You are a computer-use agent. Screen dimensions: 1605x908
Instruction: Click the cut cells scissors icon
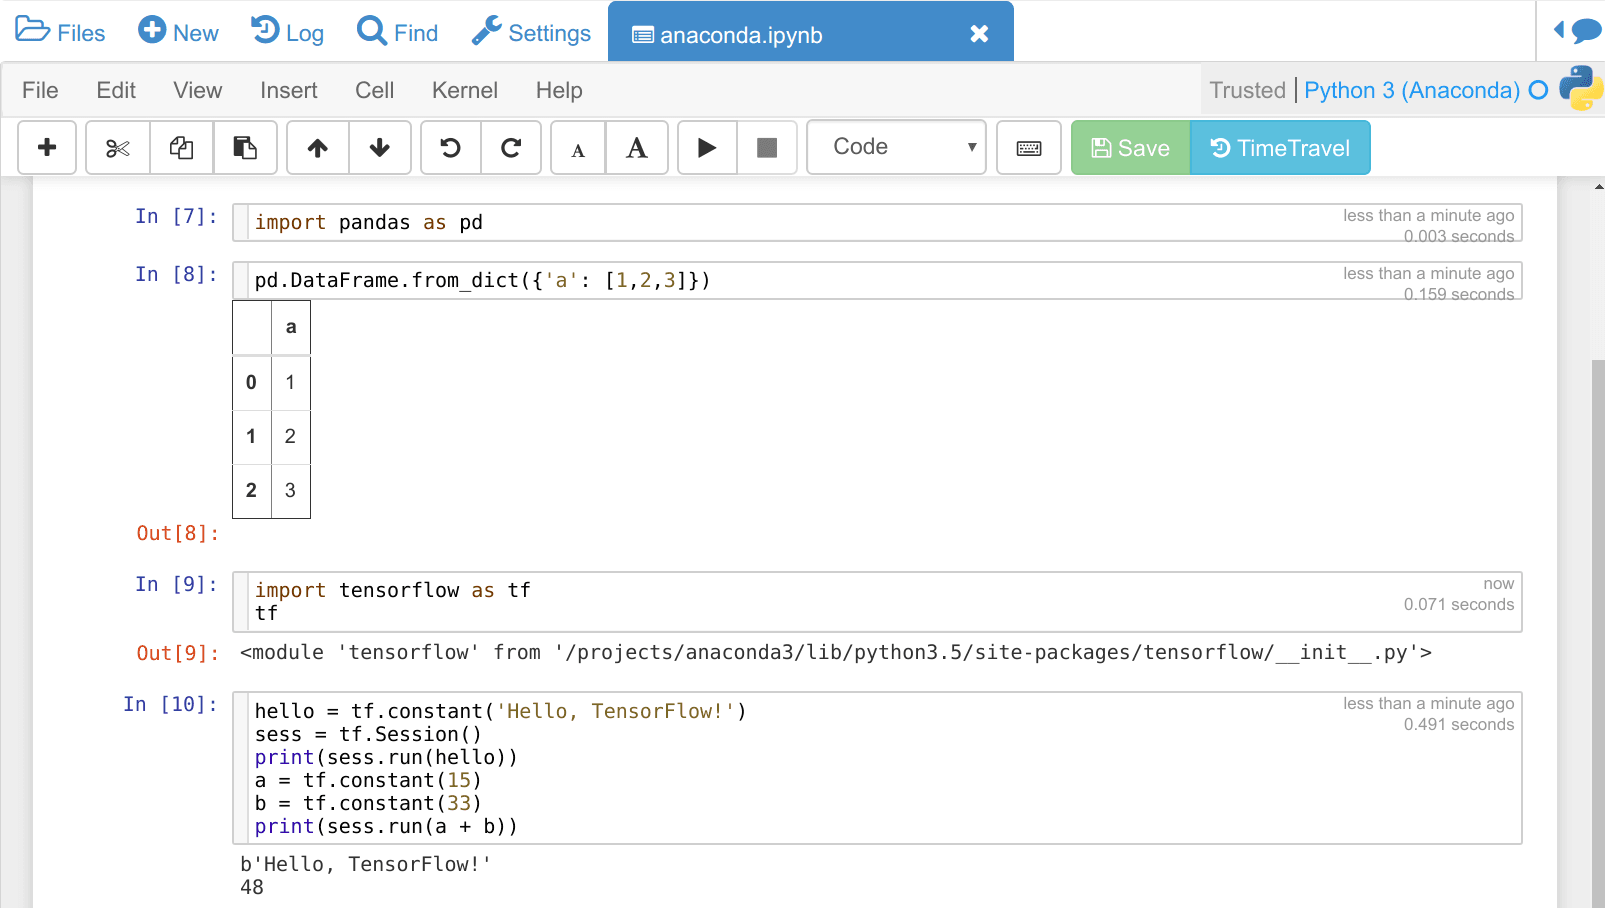(117, 147)
